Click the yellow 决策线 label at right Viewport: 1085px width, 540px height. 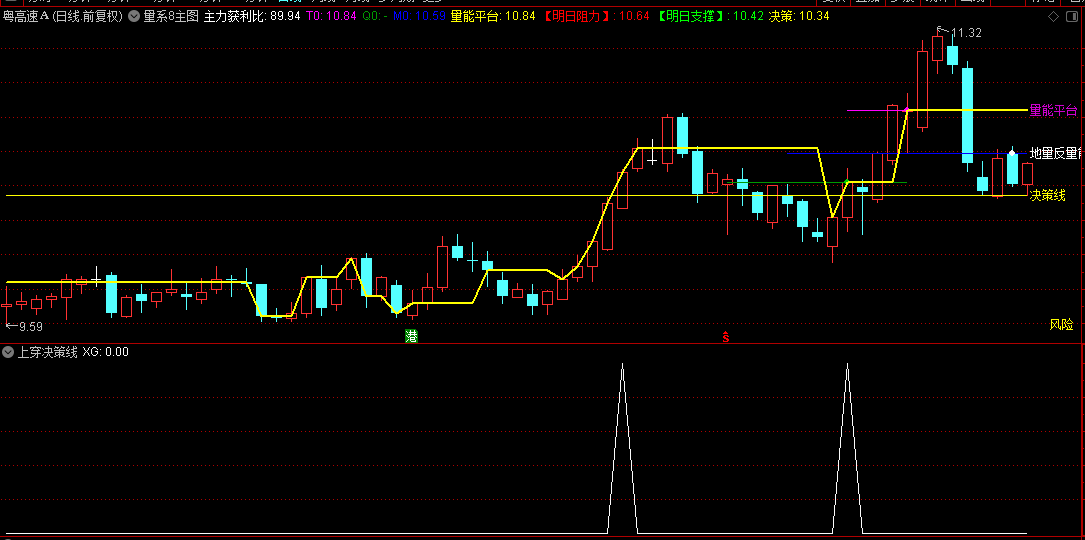1048,196
